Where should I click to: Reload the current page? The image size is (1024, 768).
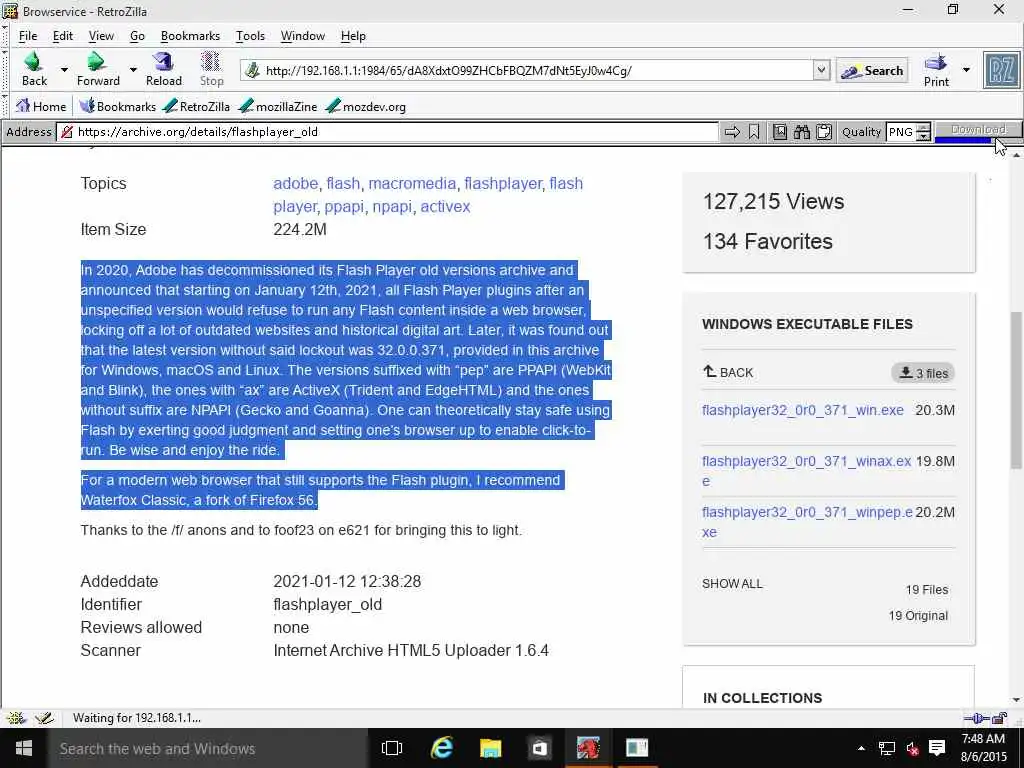click(163, 69)
